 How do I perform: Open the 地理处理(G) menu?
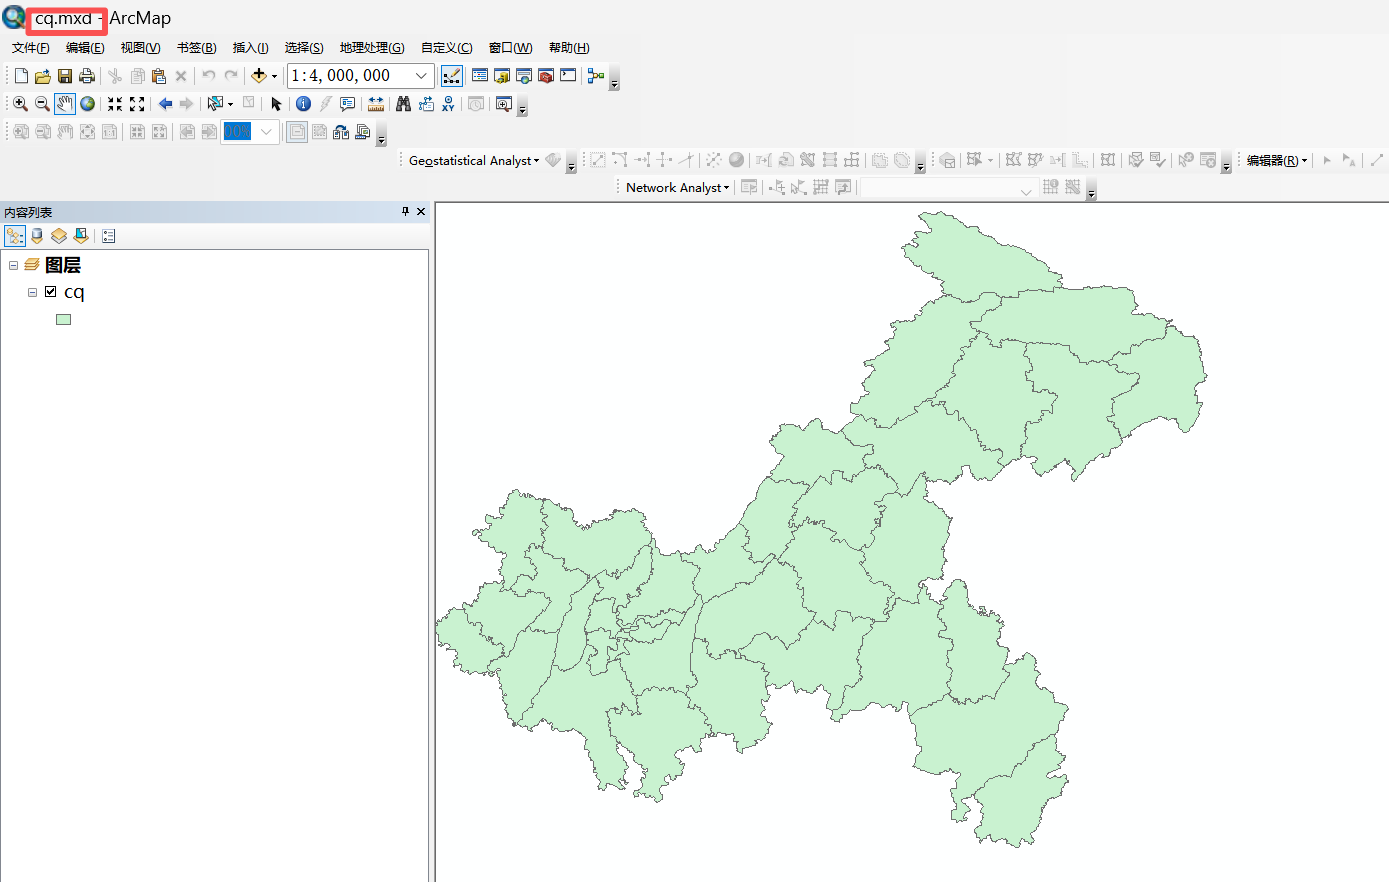pyautogui.click(x=372, y=48)
